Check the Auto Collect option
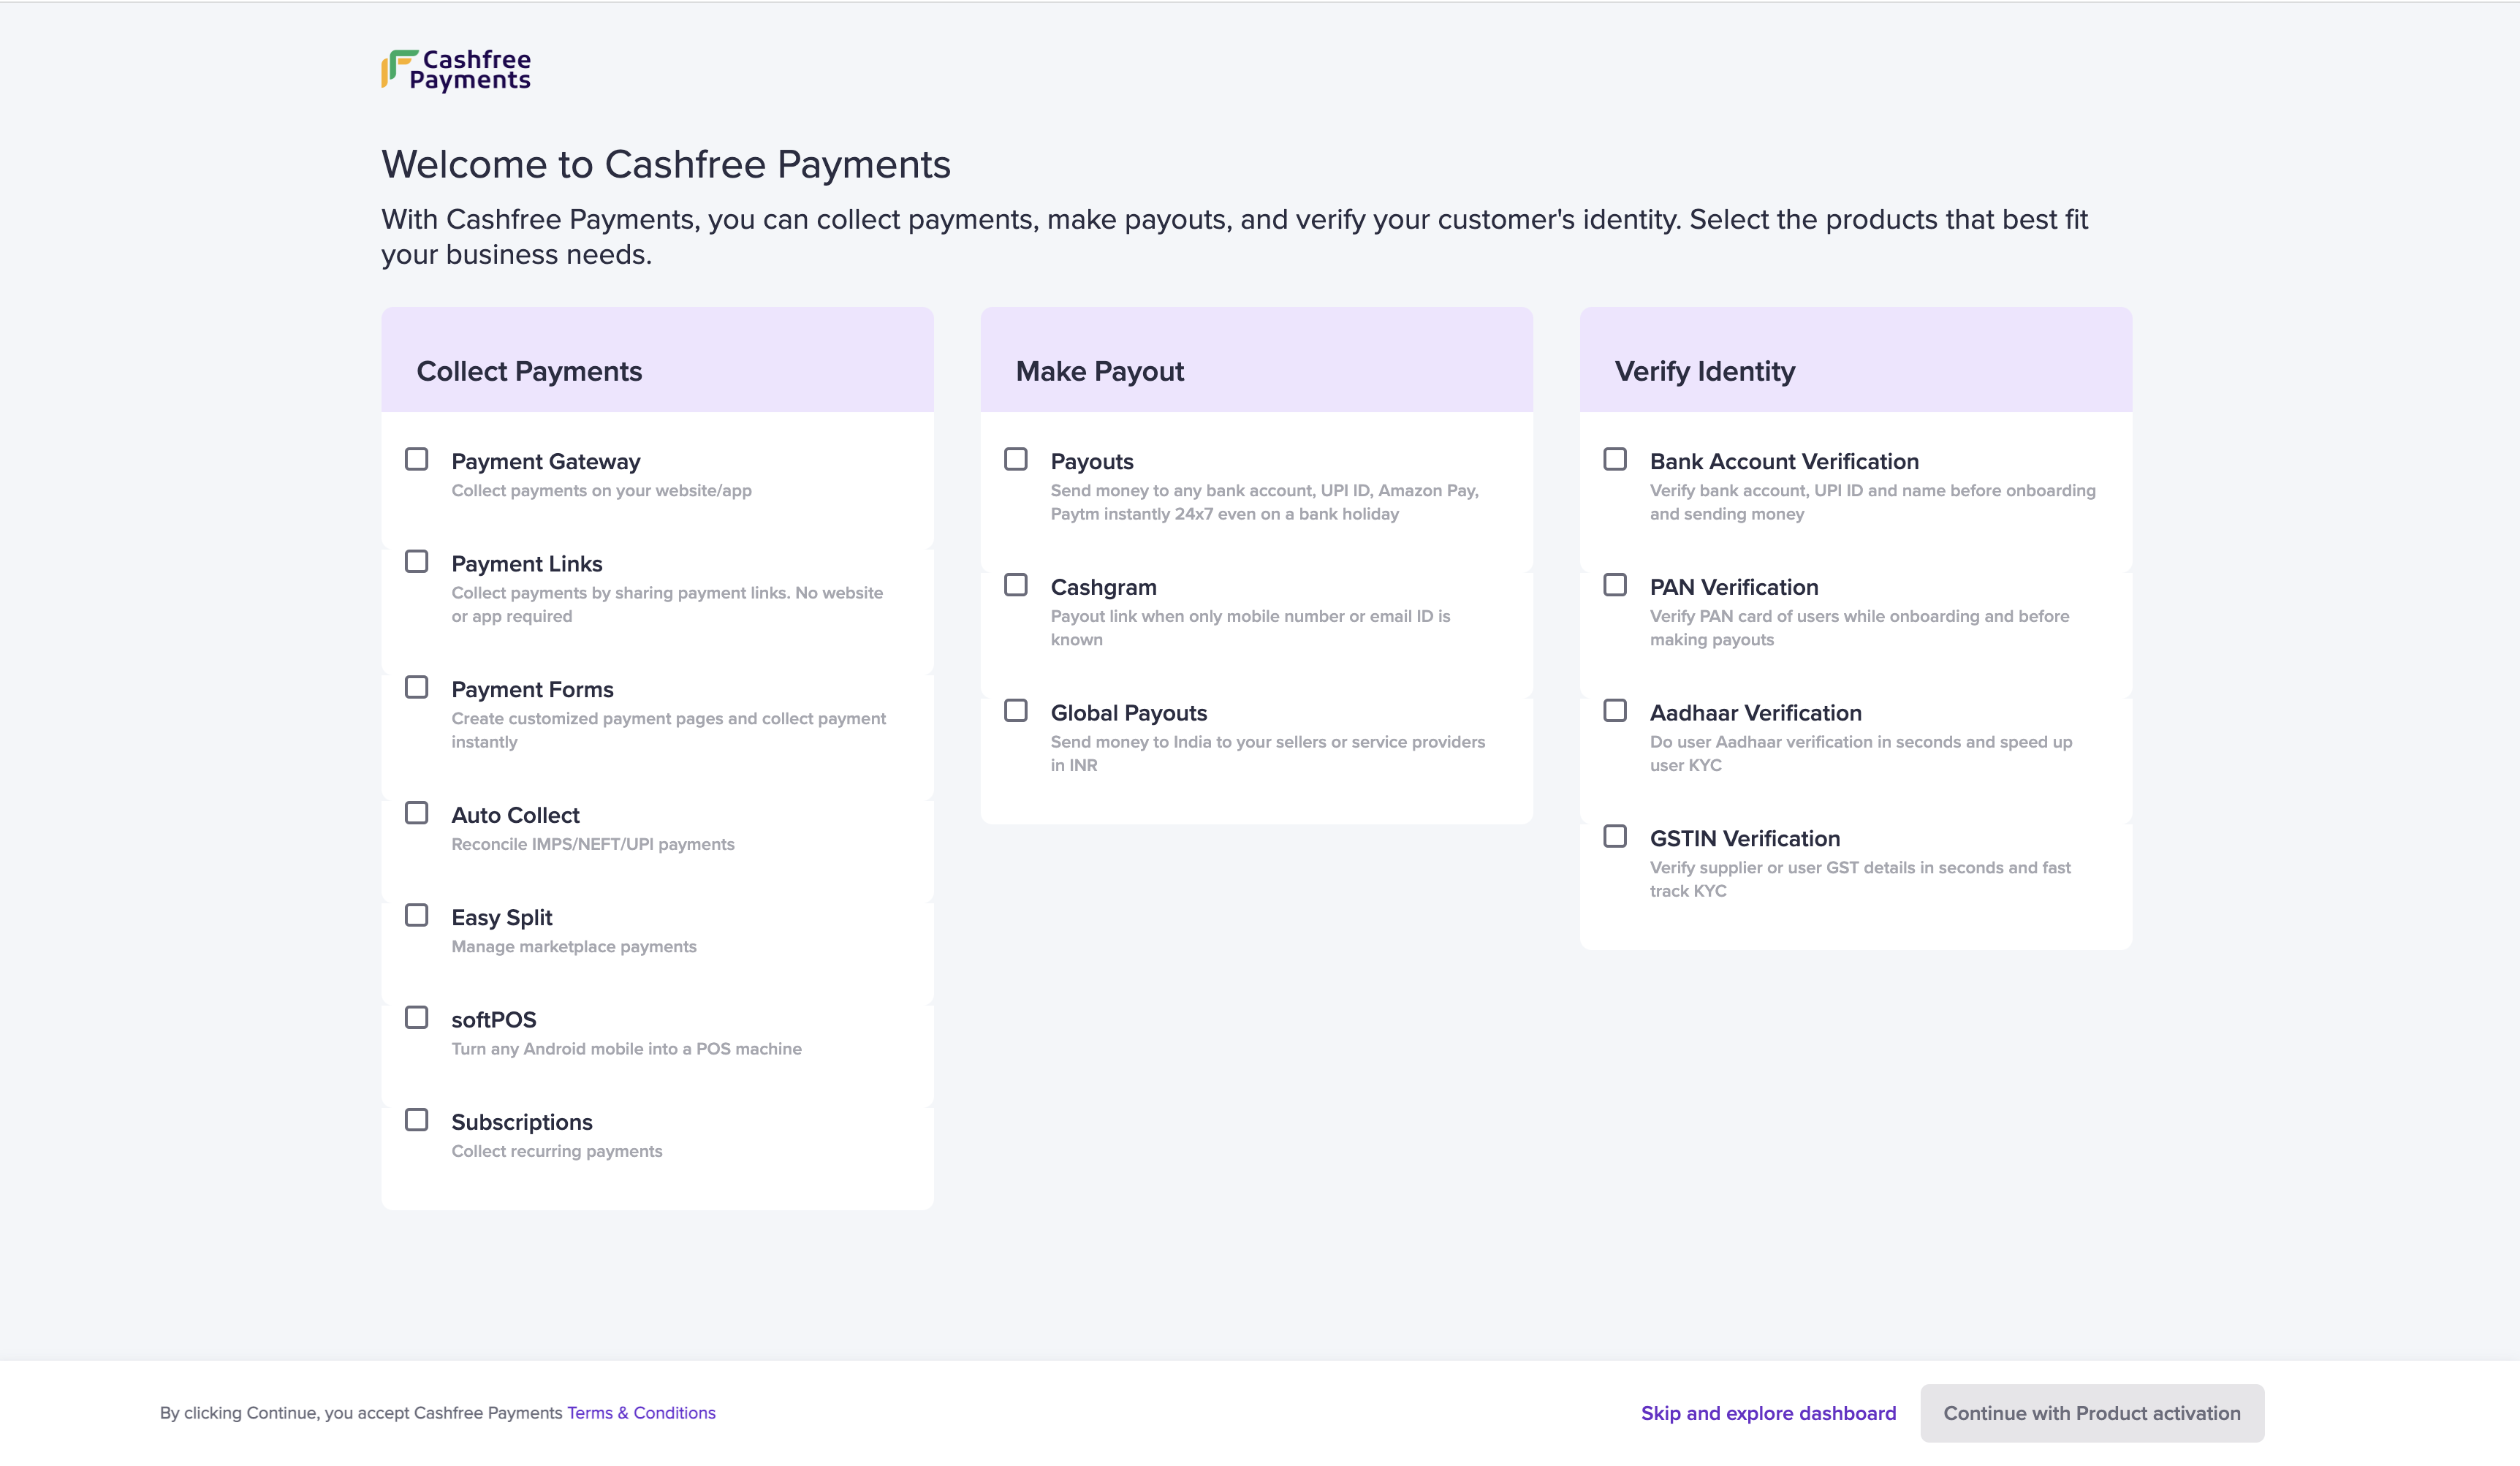Viewport: 2520px width, 1466px height. coord(417,813)
